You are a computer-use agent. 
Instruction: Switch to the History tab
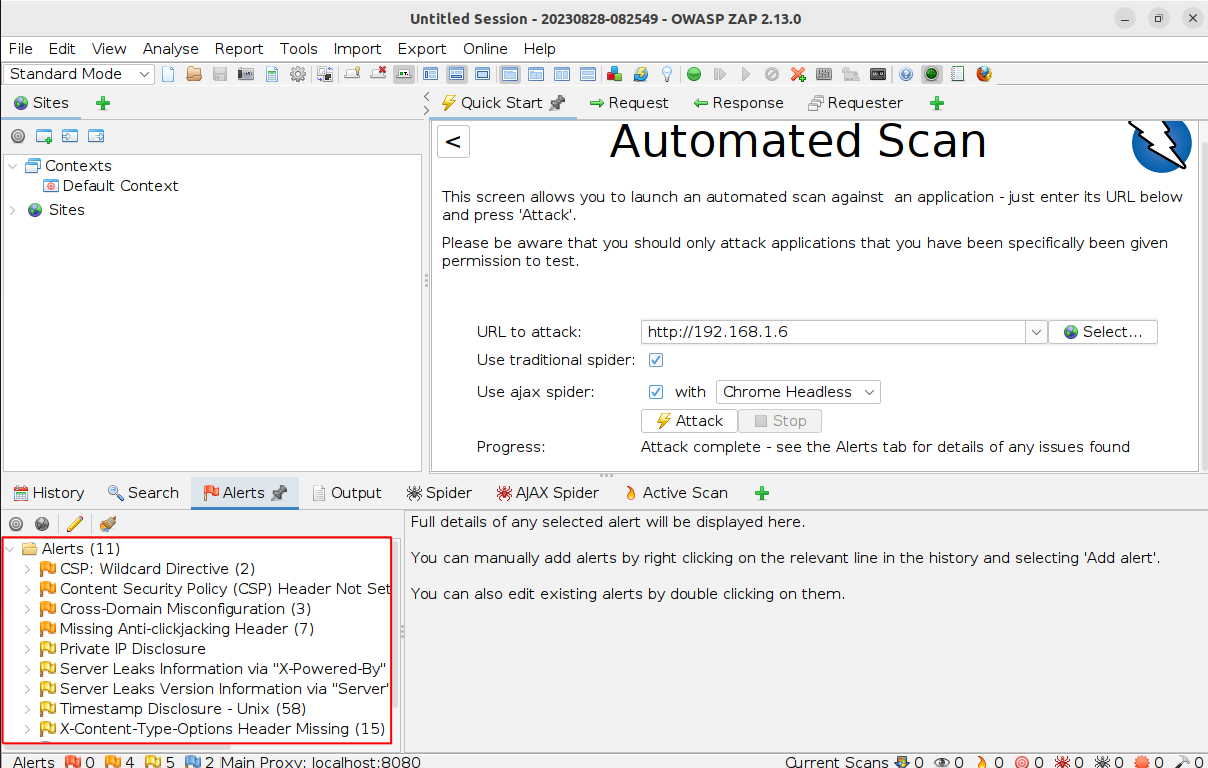pyautogui.click(x=48, y=493)
